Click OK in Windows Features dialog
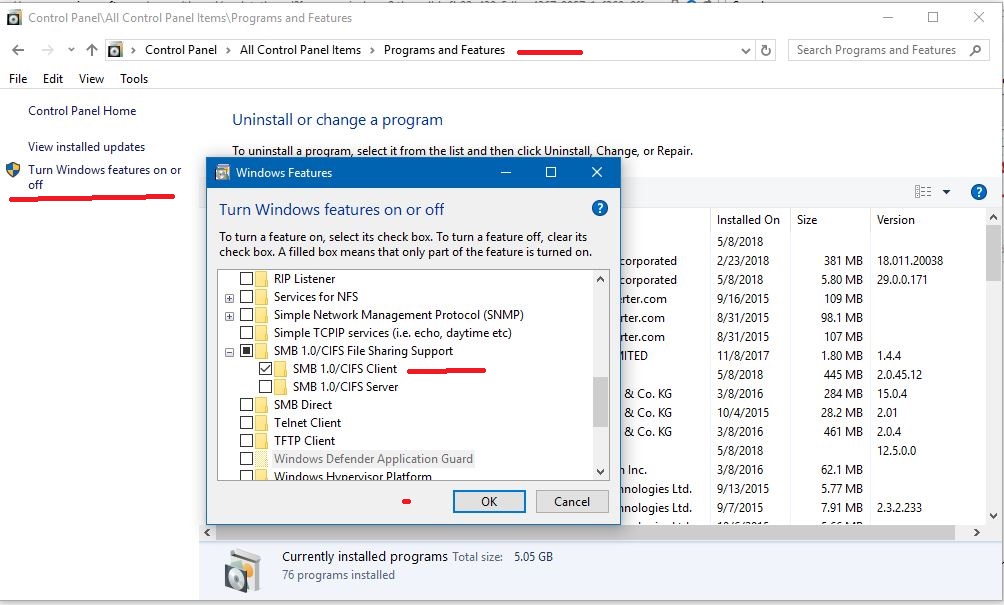 point(489,501)
